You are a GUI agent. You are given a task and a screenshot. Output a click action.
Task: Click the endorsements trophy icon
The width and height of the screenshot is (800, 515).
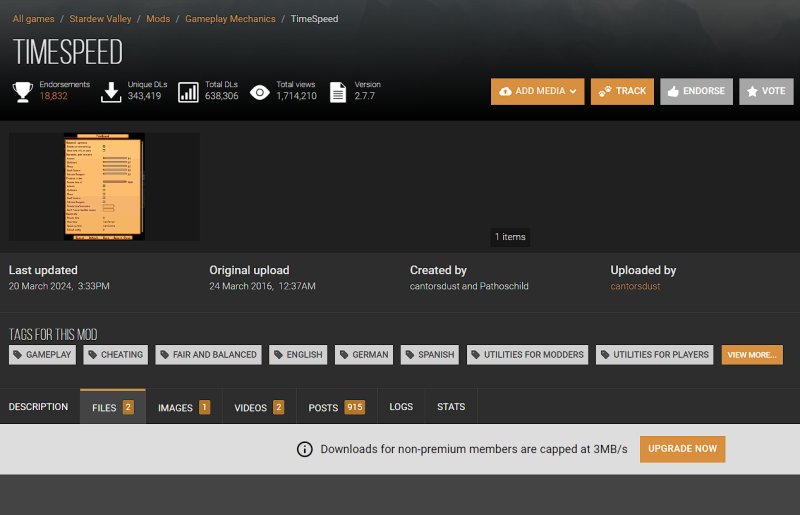point(22,92)
